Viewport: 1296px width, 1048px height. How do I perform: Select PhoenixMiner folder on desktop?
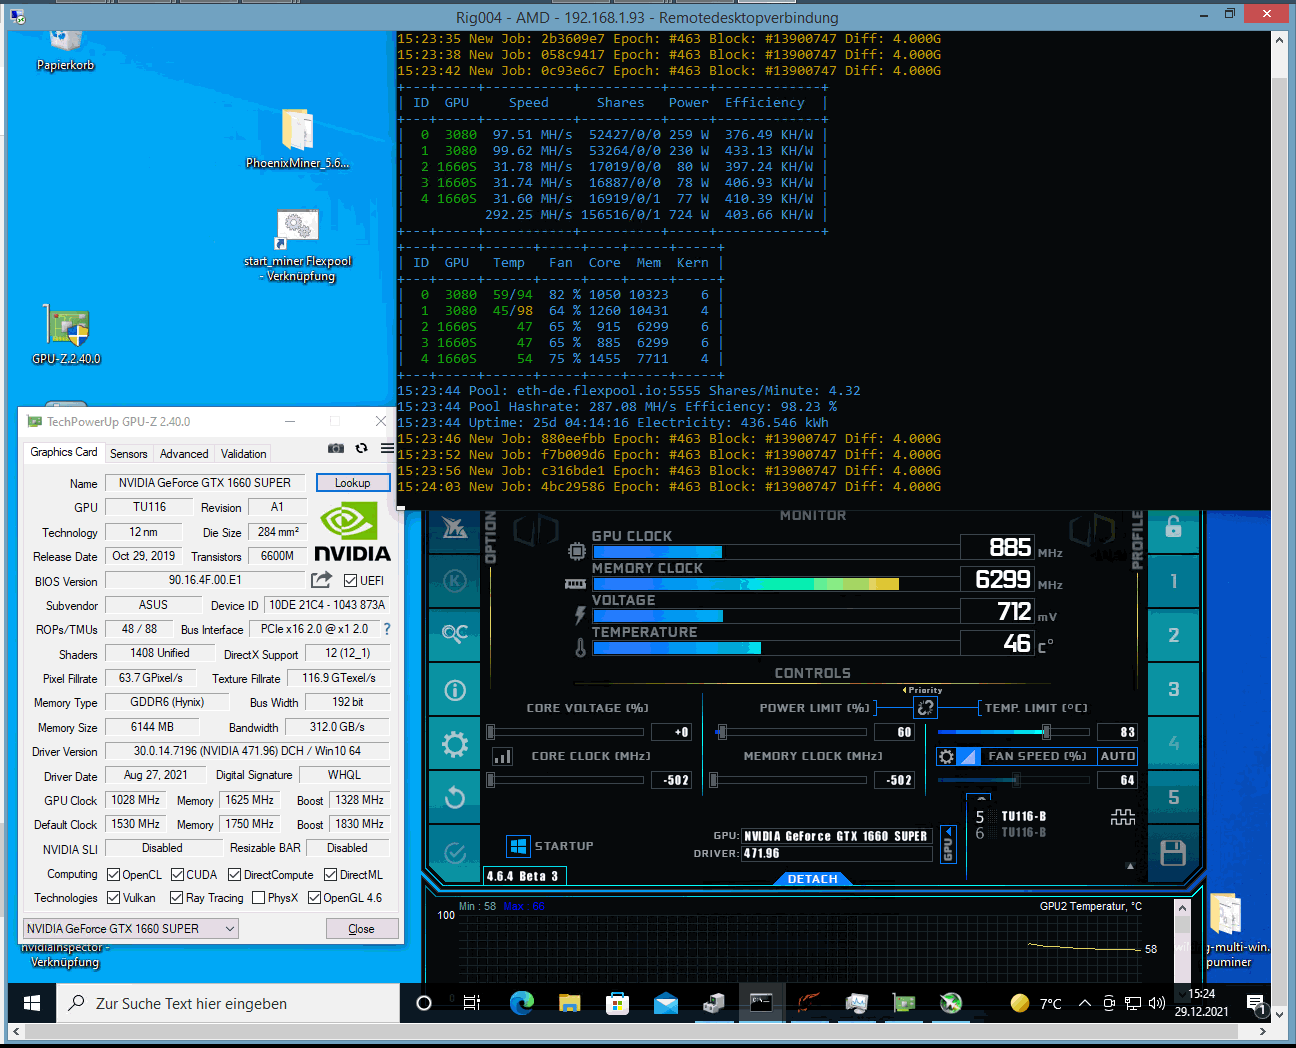pos(298,138)
